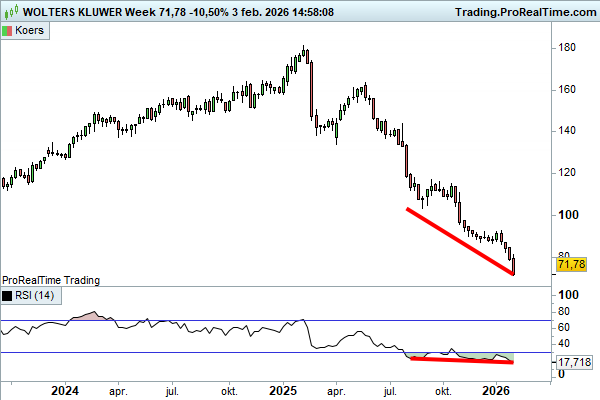Image resolution: width=600 pixels, height=400 pixels.
Task: Click the first jul. label after 2024
Action: 172,392
